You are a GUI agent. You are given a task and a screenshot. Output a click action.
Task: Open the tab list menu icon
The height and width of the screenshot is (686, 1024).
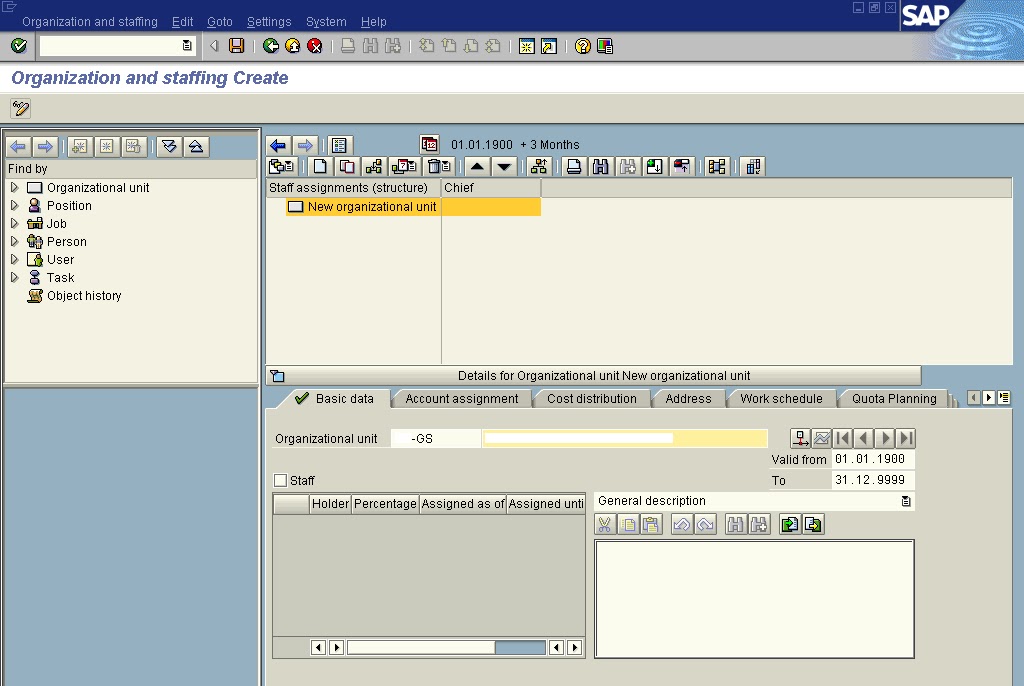(1004, 397)
